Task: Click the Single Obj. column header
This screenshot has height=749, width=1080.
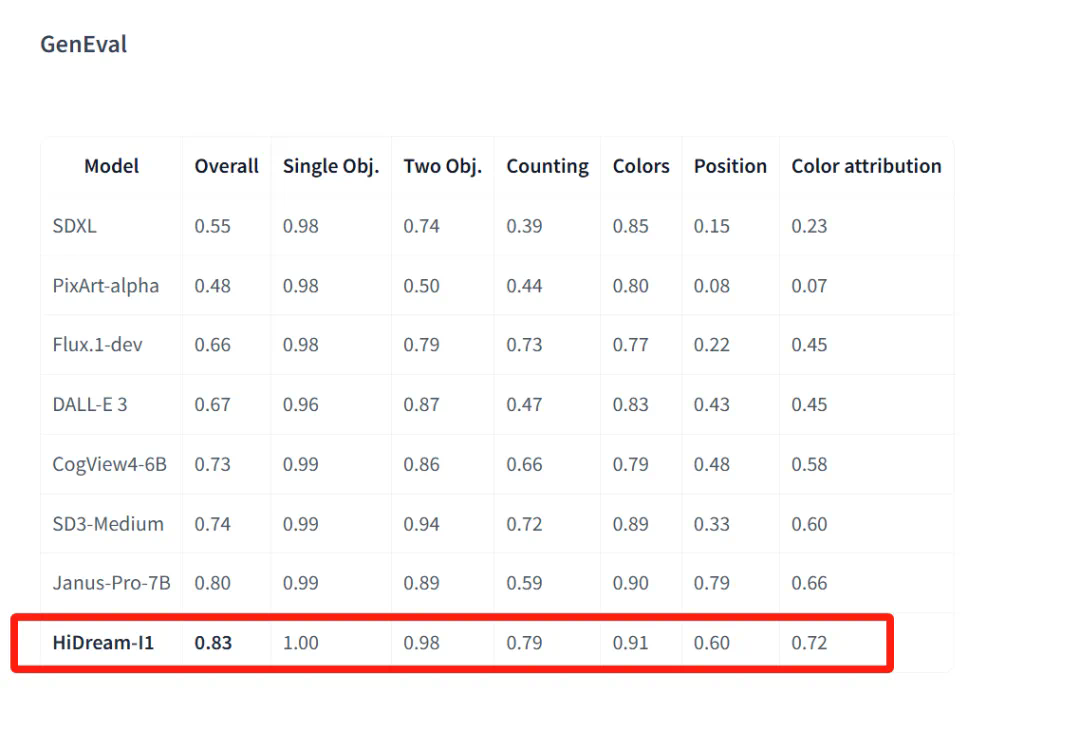Action: [330, 166]
